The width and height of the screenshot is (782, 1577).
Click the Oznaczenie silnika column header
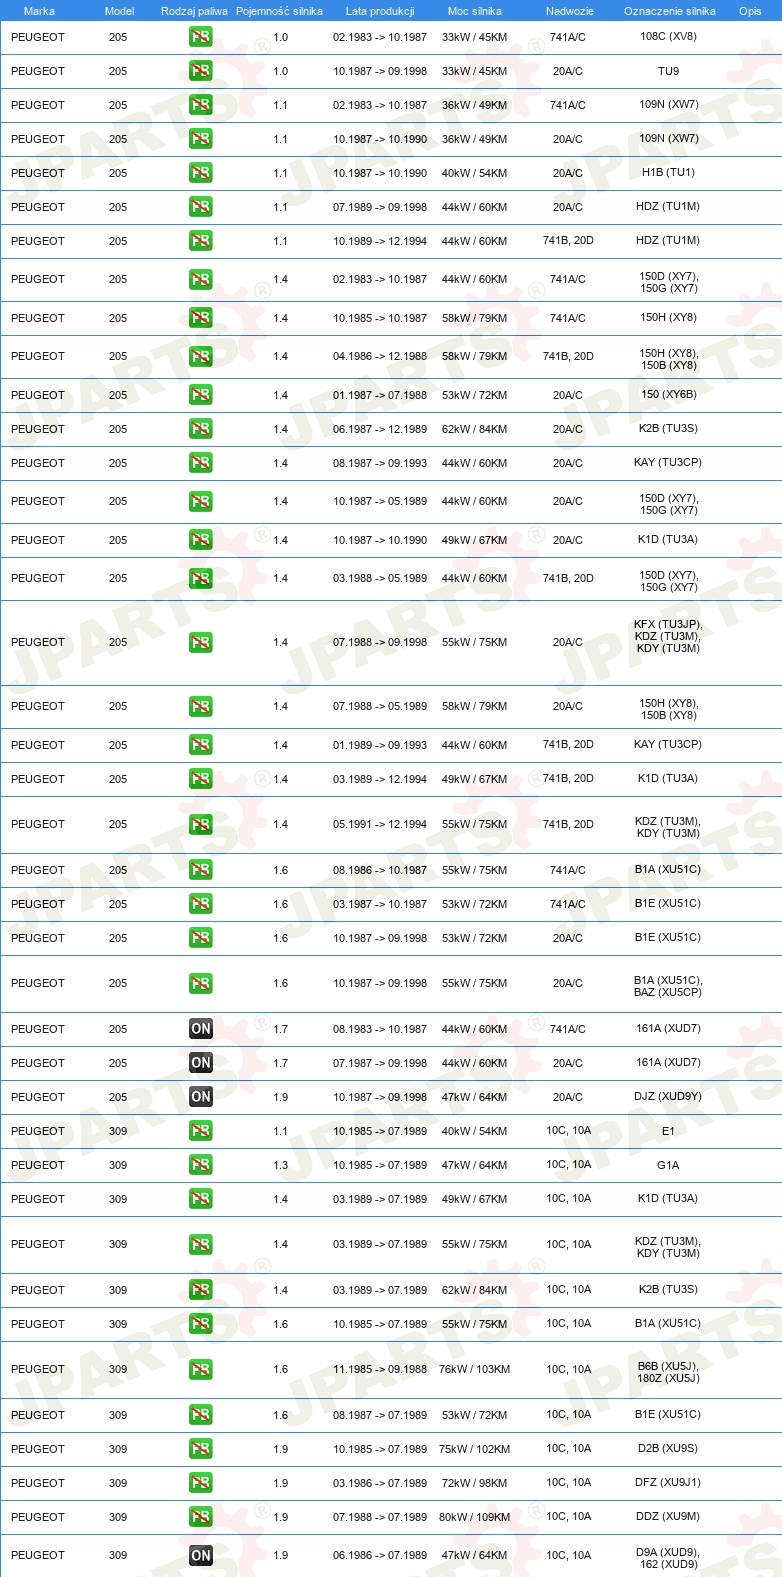670,11
